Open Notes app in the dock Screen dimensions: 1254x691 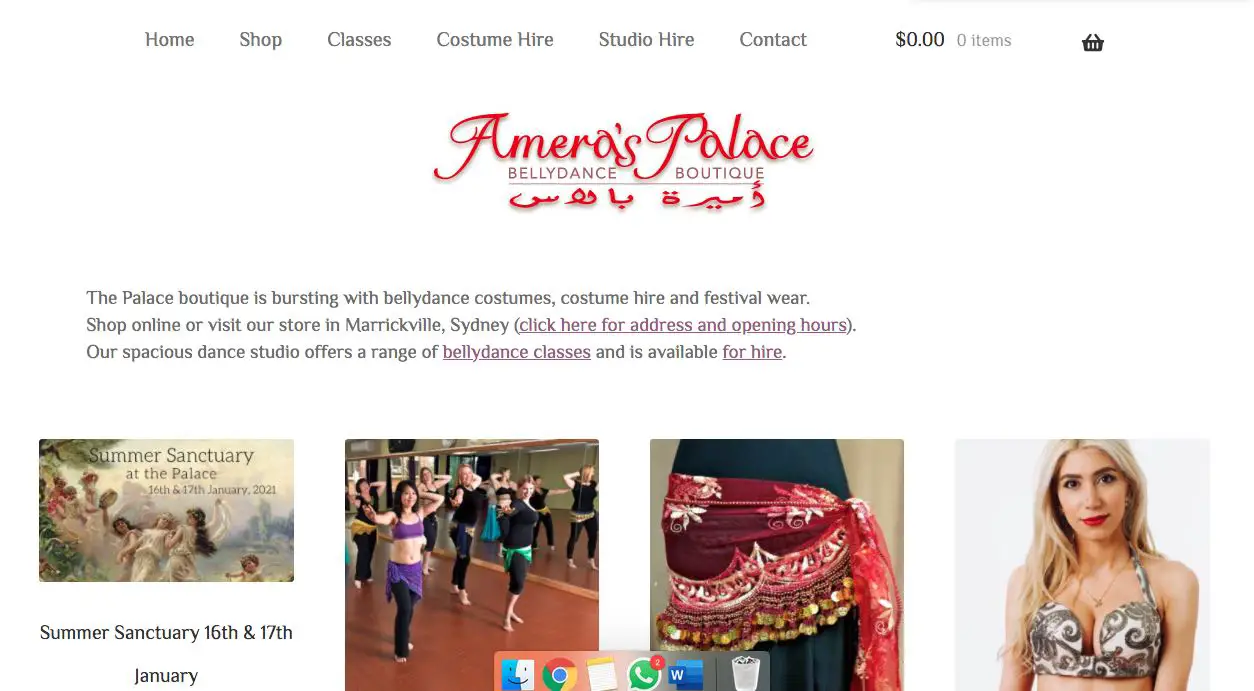coord(602,675)
